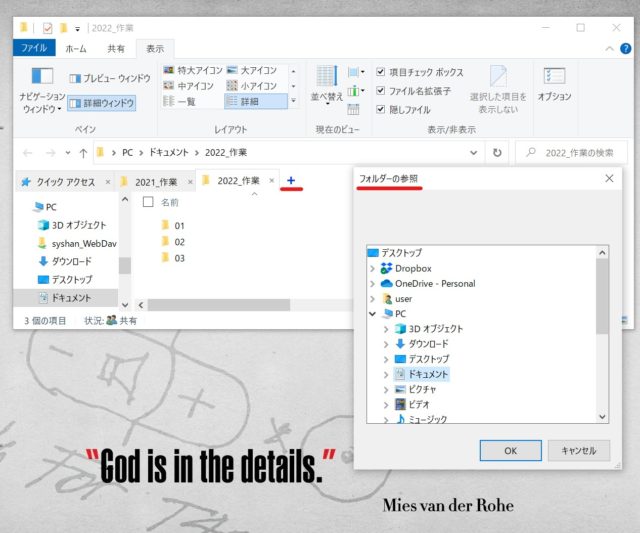Click the Cancel (キャンセル) button

578,450
